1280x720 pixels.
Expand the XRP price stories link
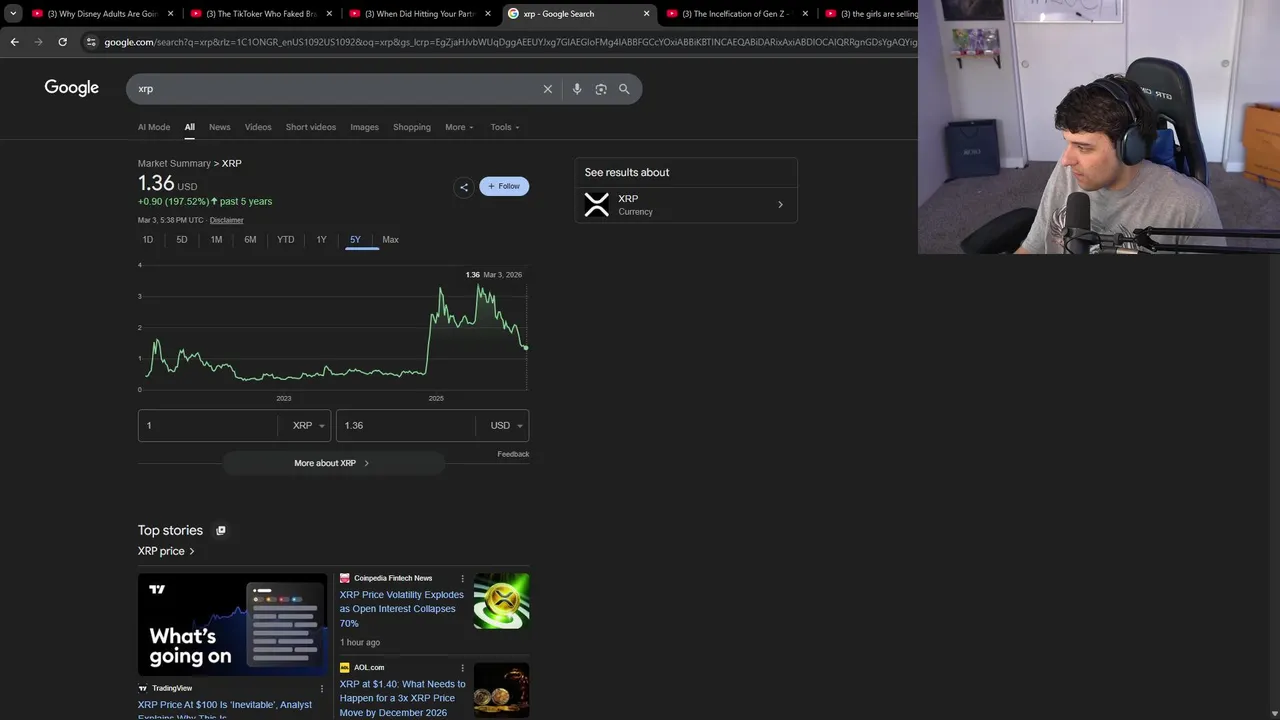(x=166, y=551)
